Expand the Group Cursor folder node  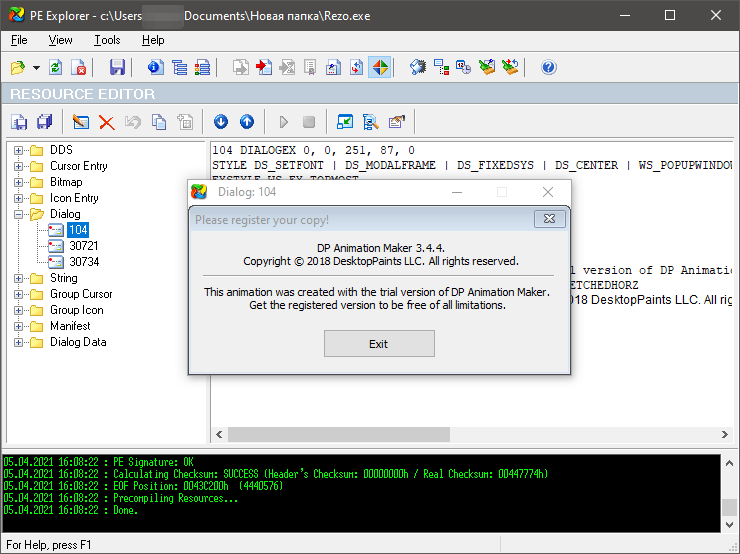[18, 294]
